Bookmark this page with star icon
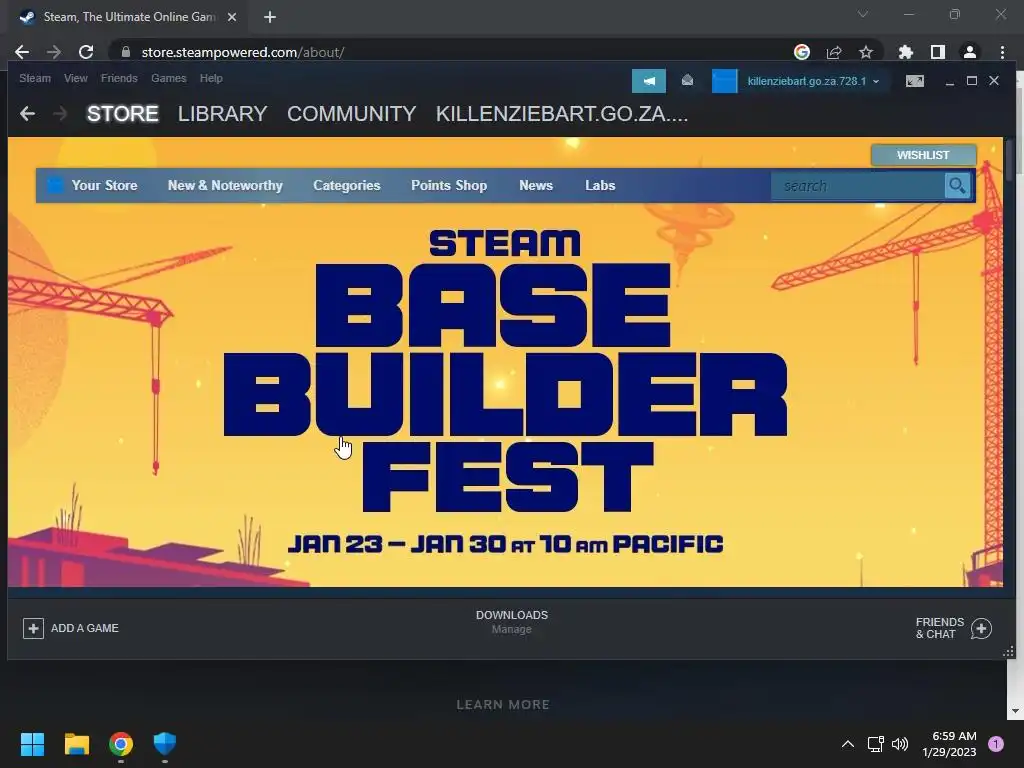Screen dimensions: 1024x768 (865, 52)
